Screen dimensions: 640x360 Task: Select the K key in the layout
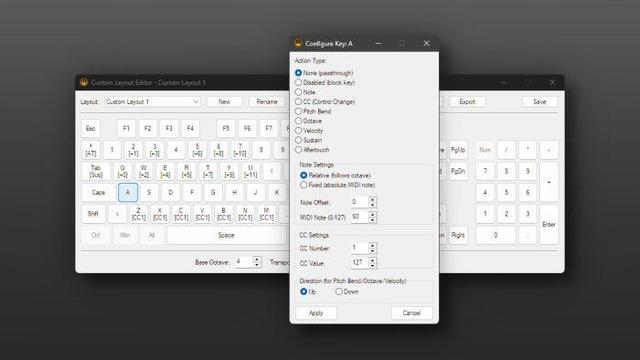(277, 192)
